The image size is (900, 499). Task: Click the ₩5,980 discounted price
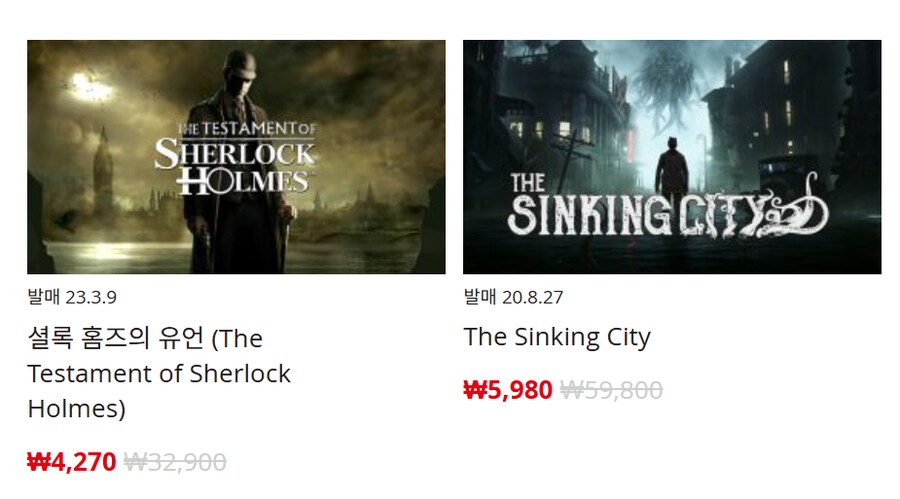click(x=508, y=390)
